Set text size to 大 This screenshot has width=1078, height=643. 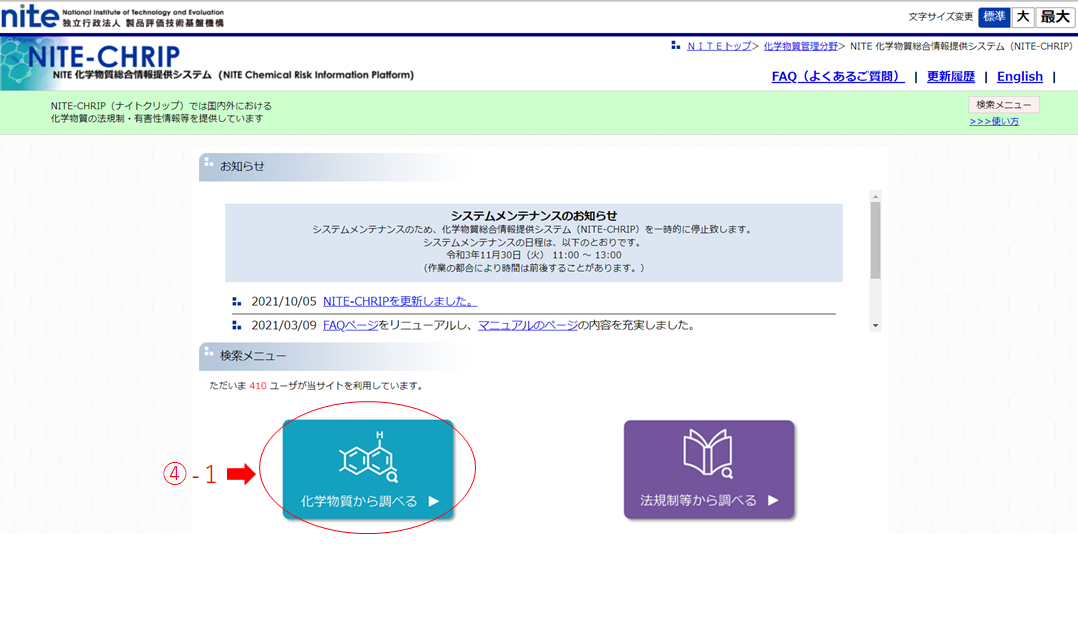coord(1023,17)
